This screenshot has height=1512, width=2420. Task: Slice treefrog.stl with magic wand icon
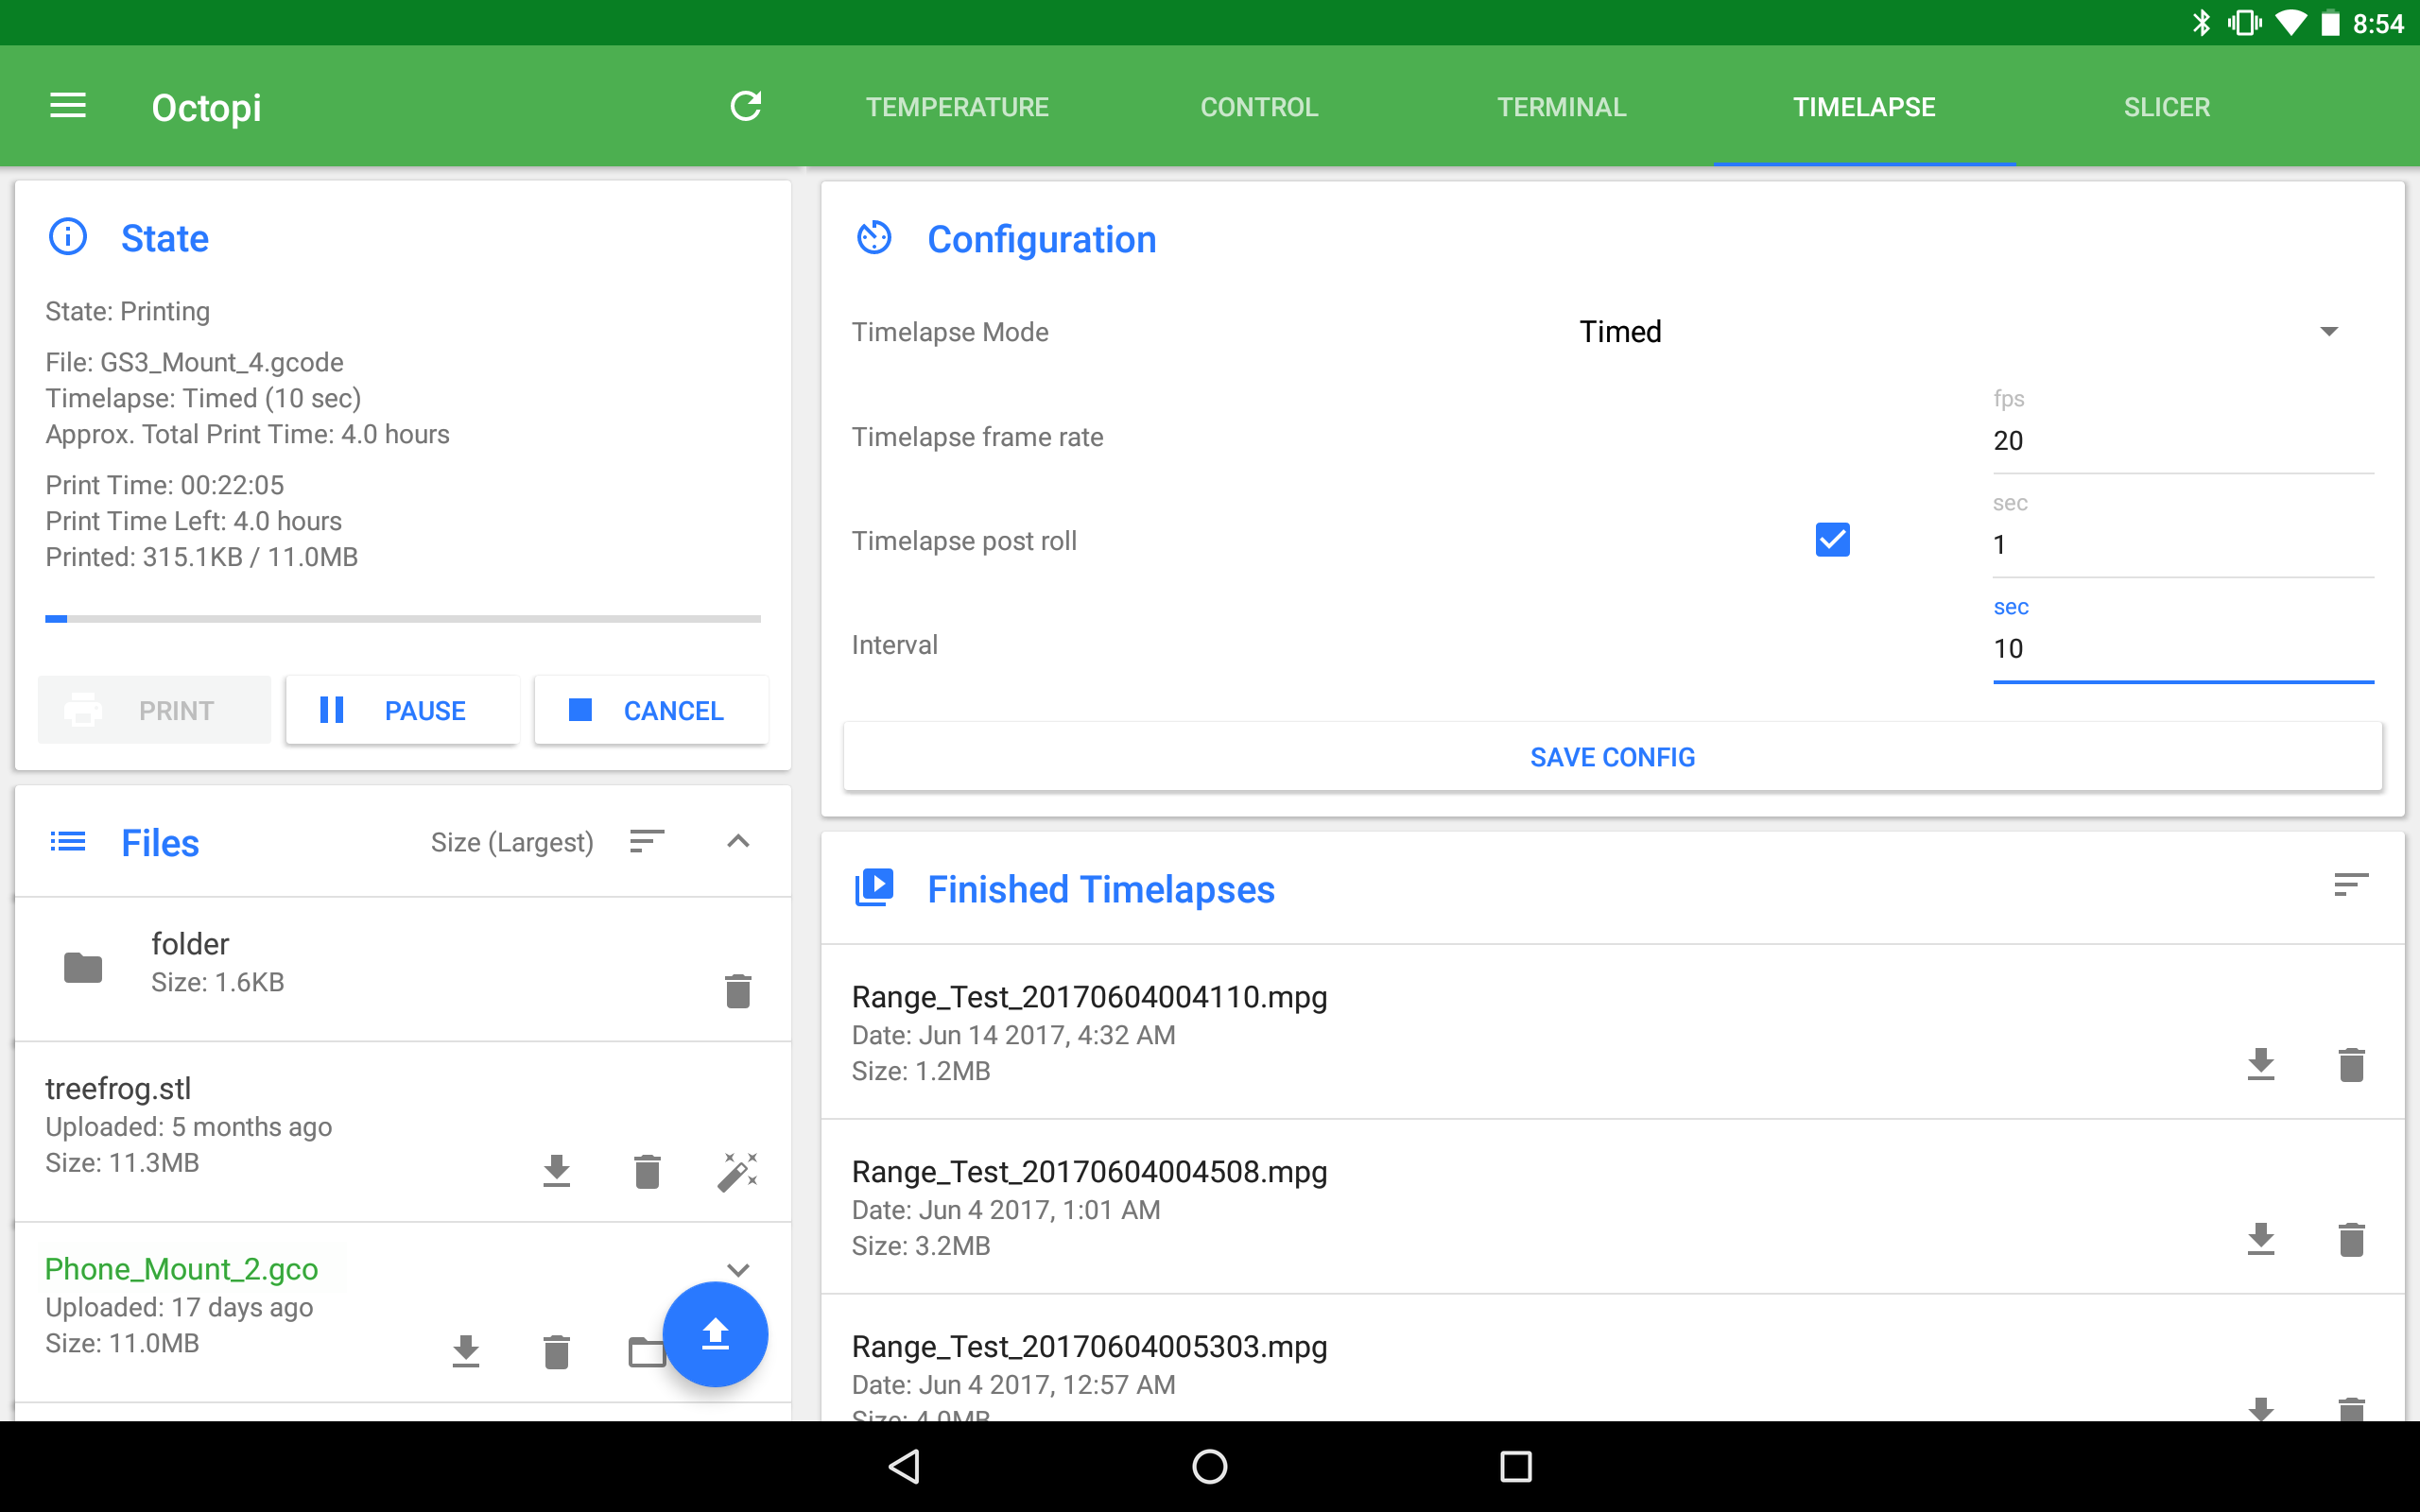pos(738,1170)
